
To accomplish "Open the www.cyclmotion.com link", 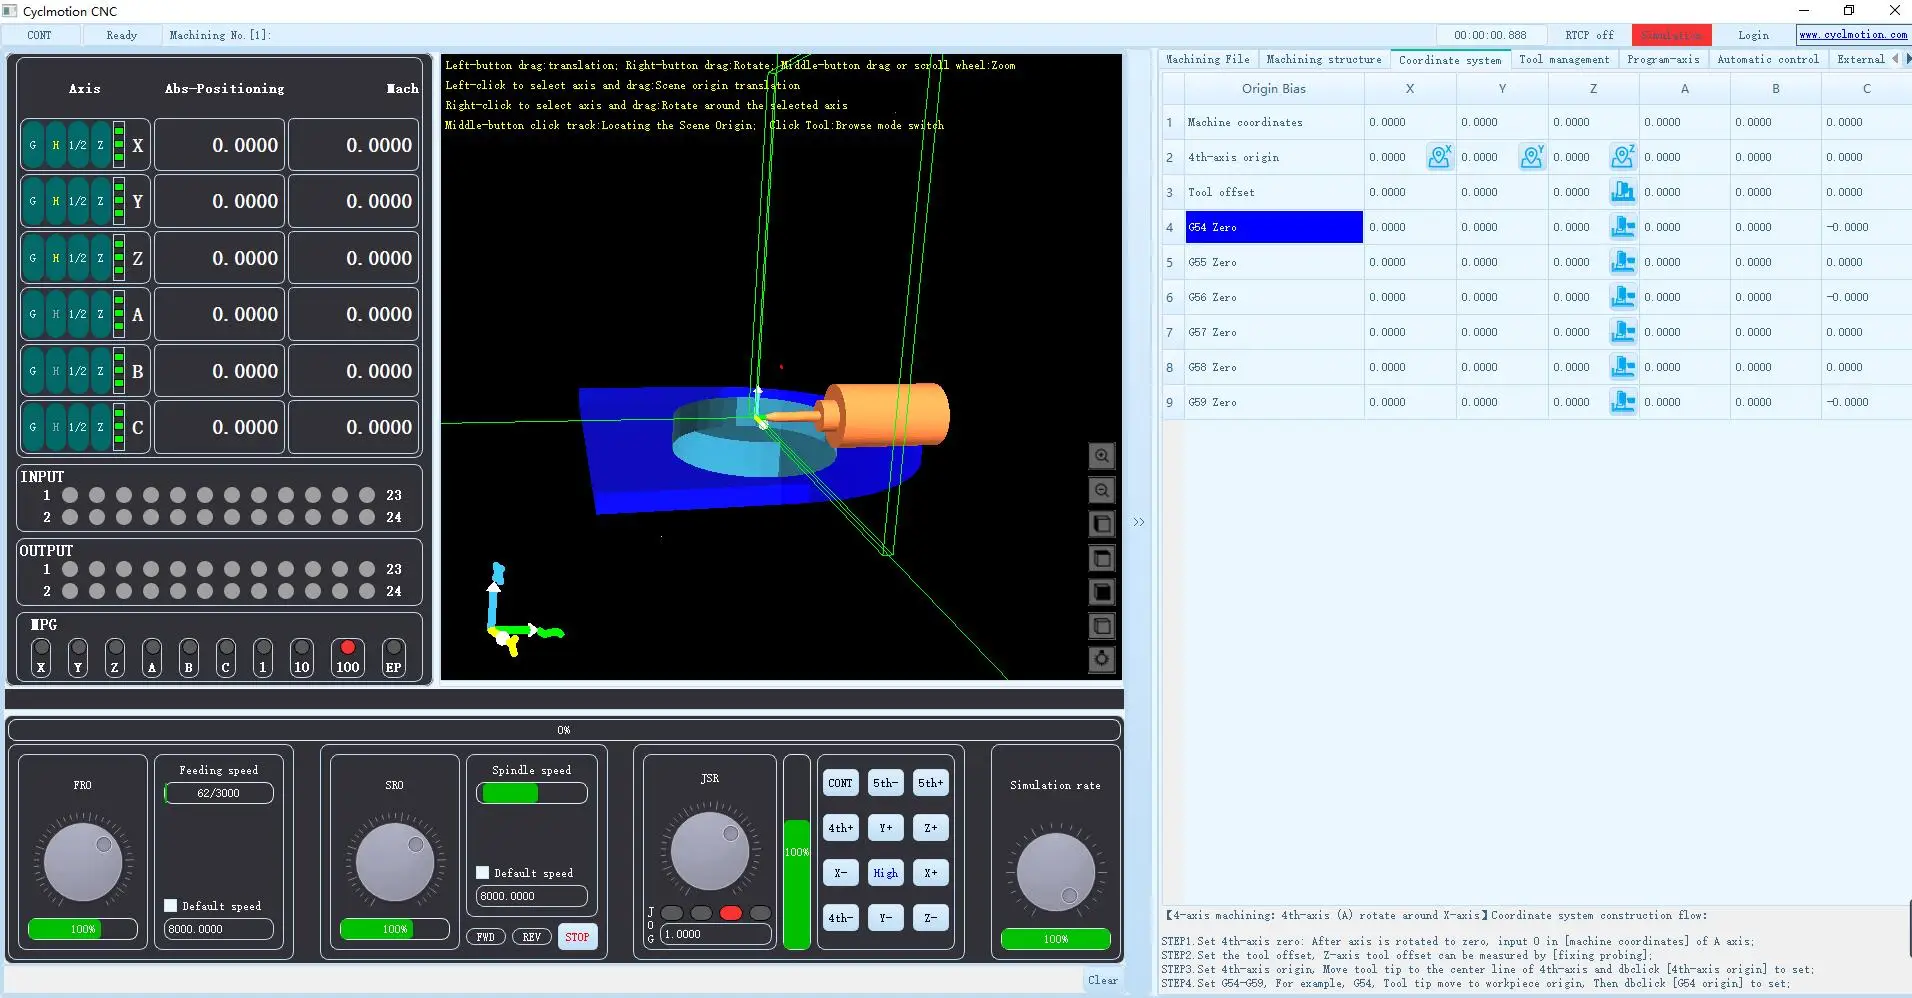I will pos(1852,35).
